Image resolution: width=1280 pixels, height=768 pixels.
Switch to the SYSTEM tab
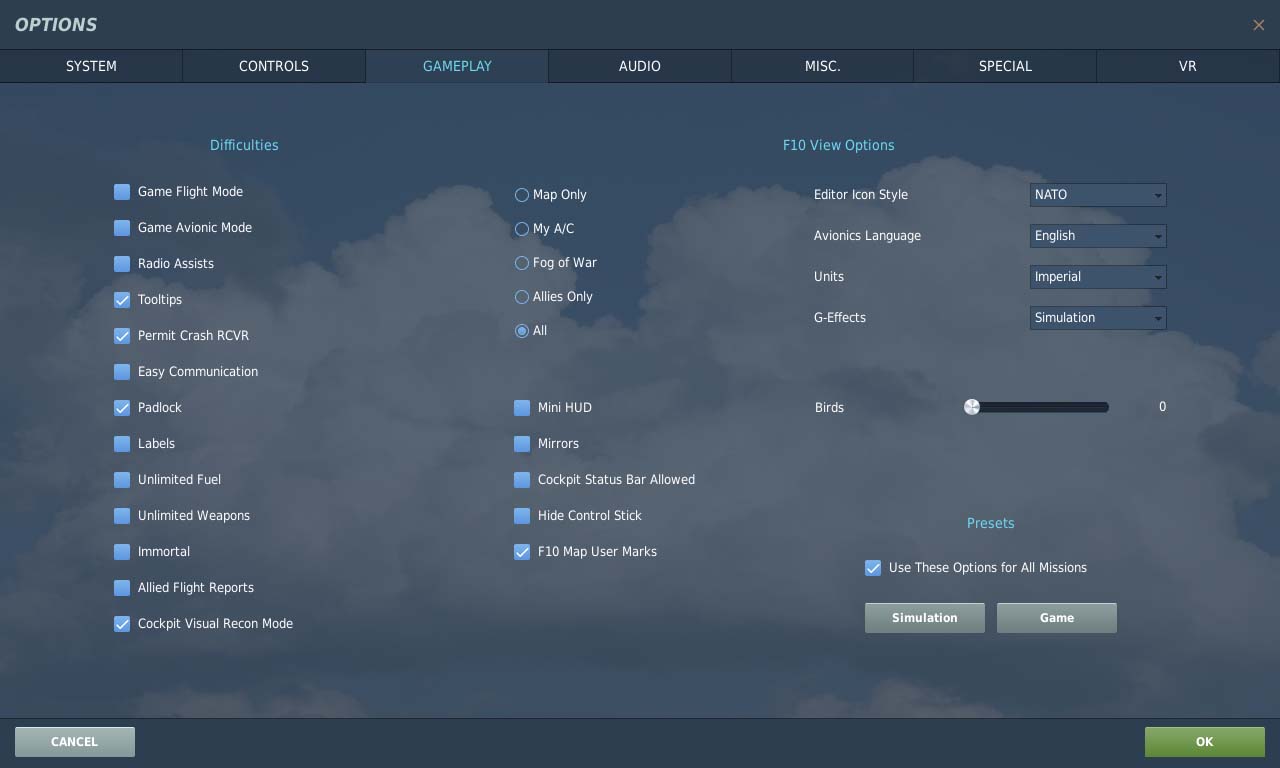(x=91, y=66)
